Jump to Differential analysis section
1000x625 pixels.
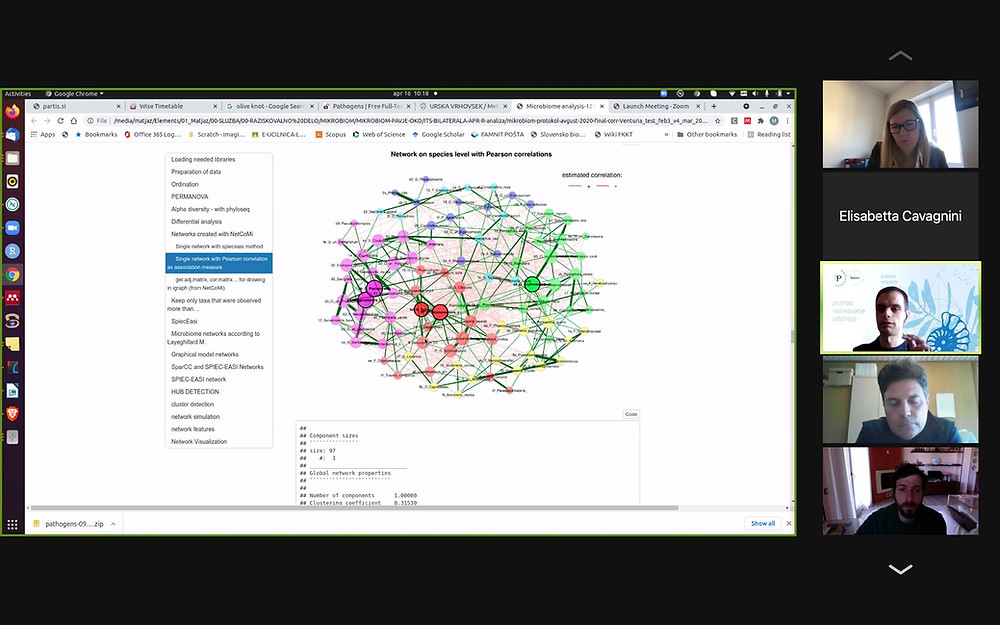coord(196,222)
